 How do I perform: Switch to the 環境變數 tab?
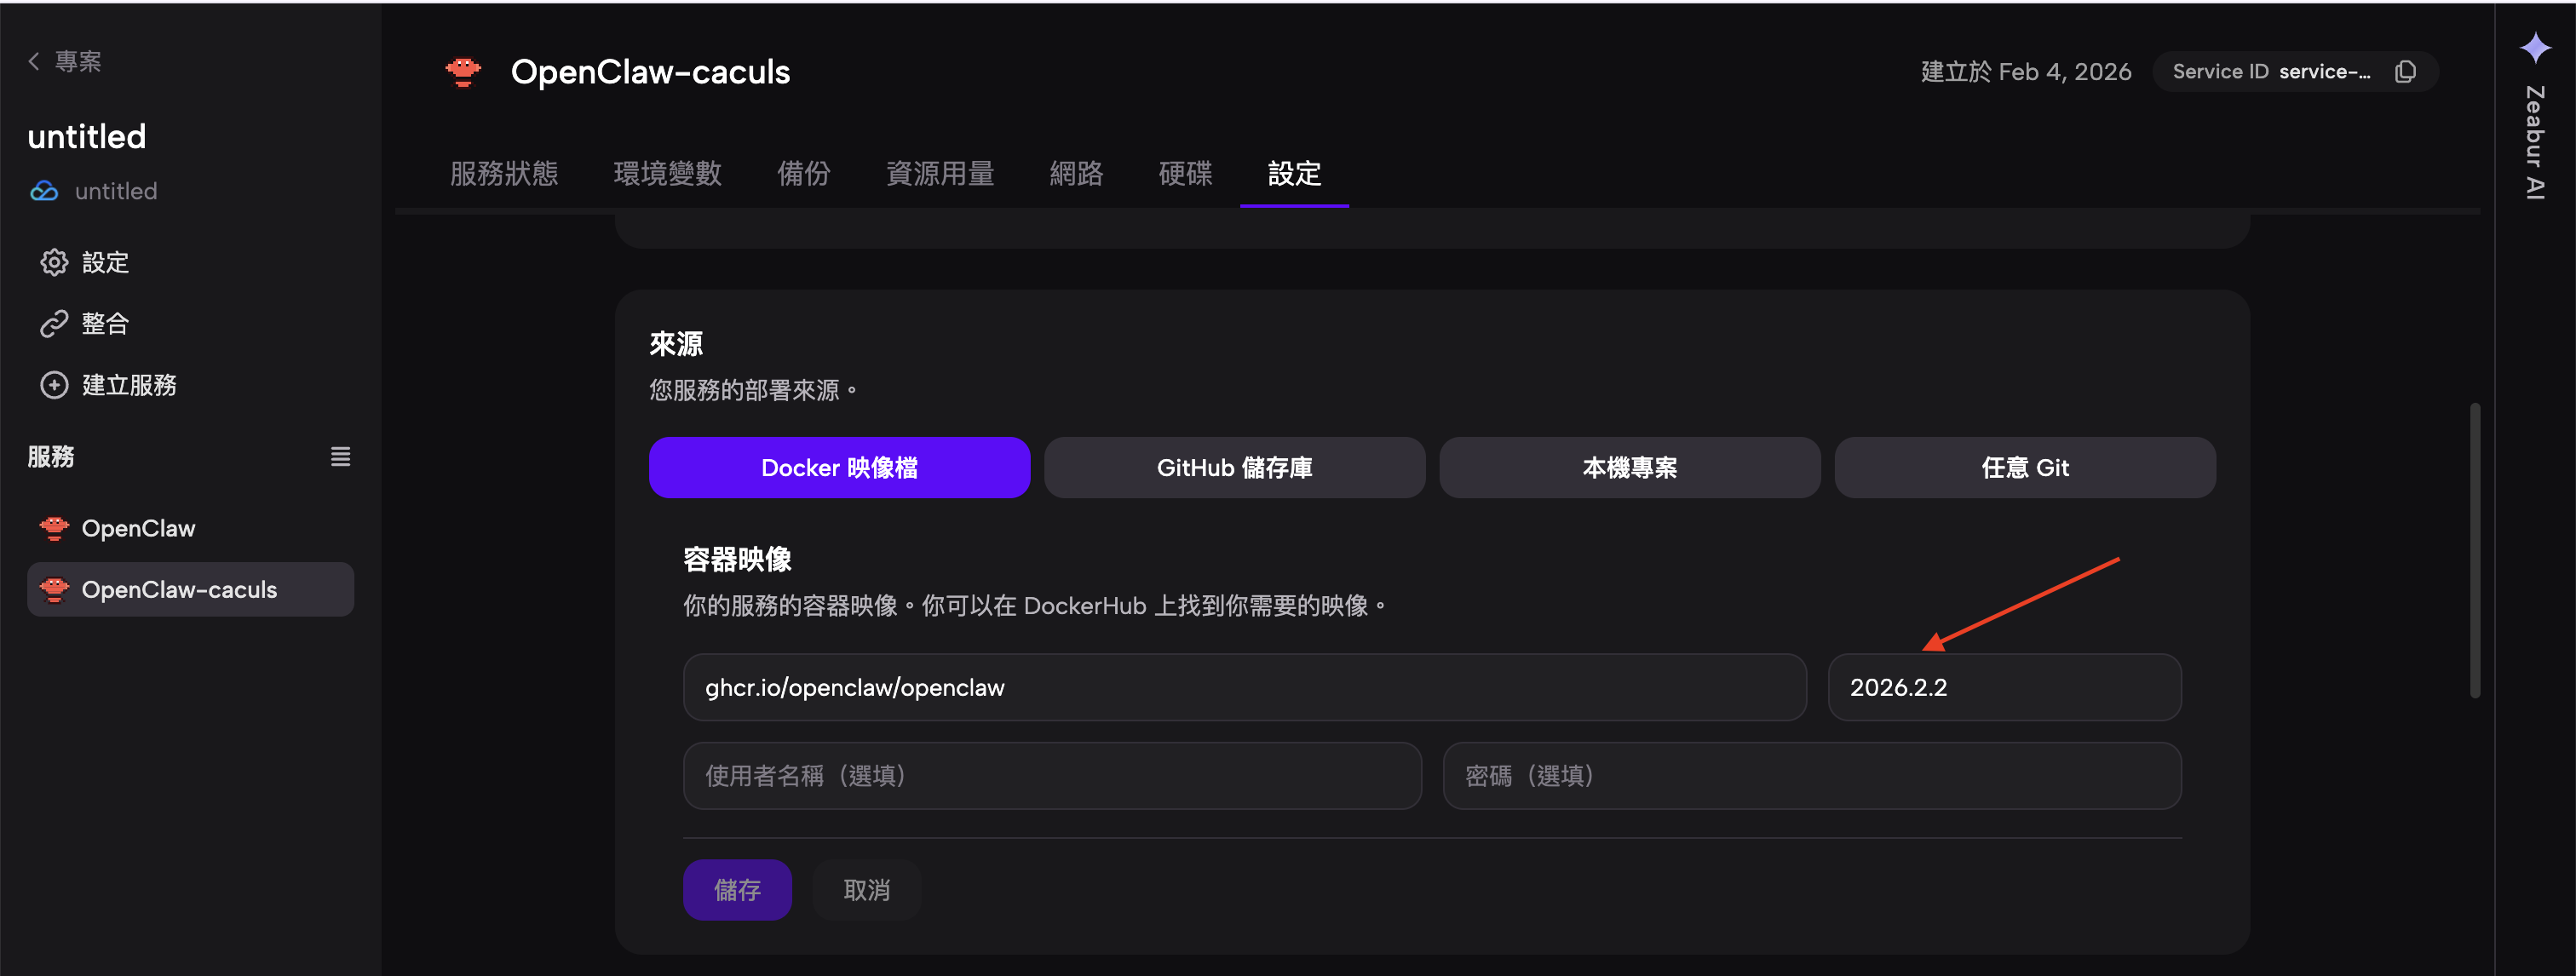click(667, 173)
